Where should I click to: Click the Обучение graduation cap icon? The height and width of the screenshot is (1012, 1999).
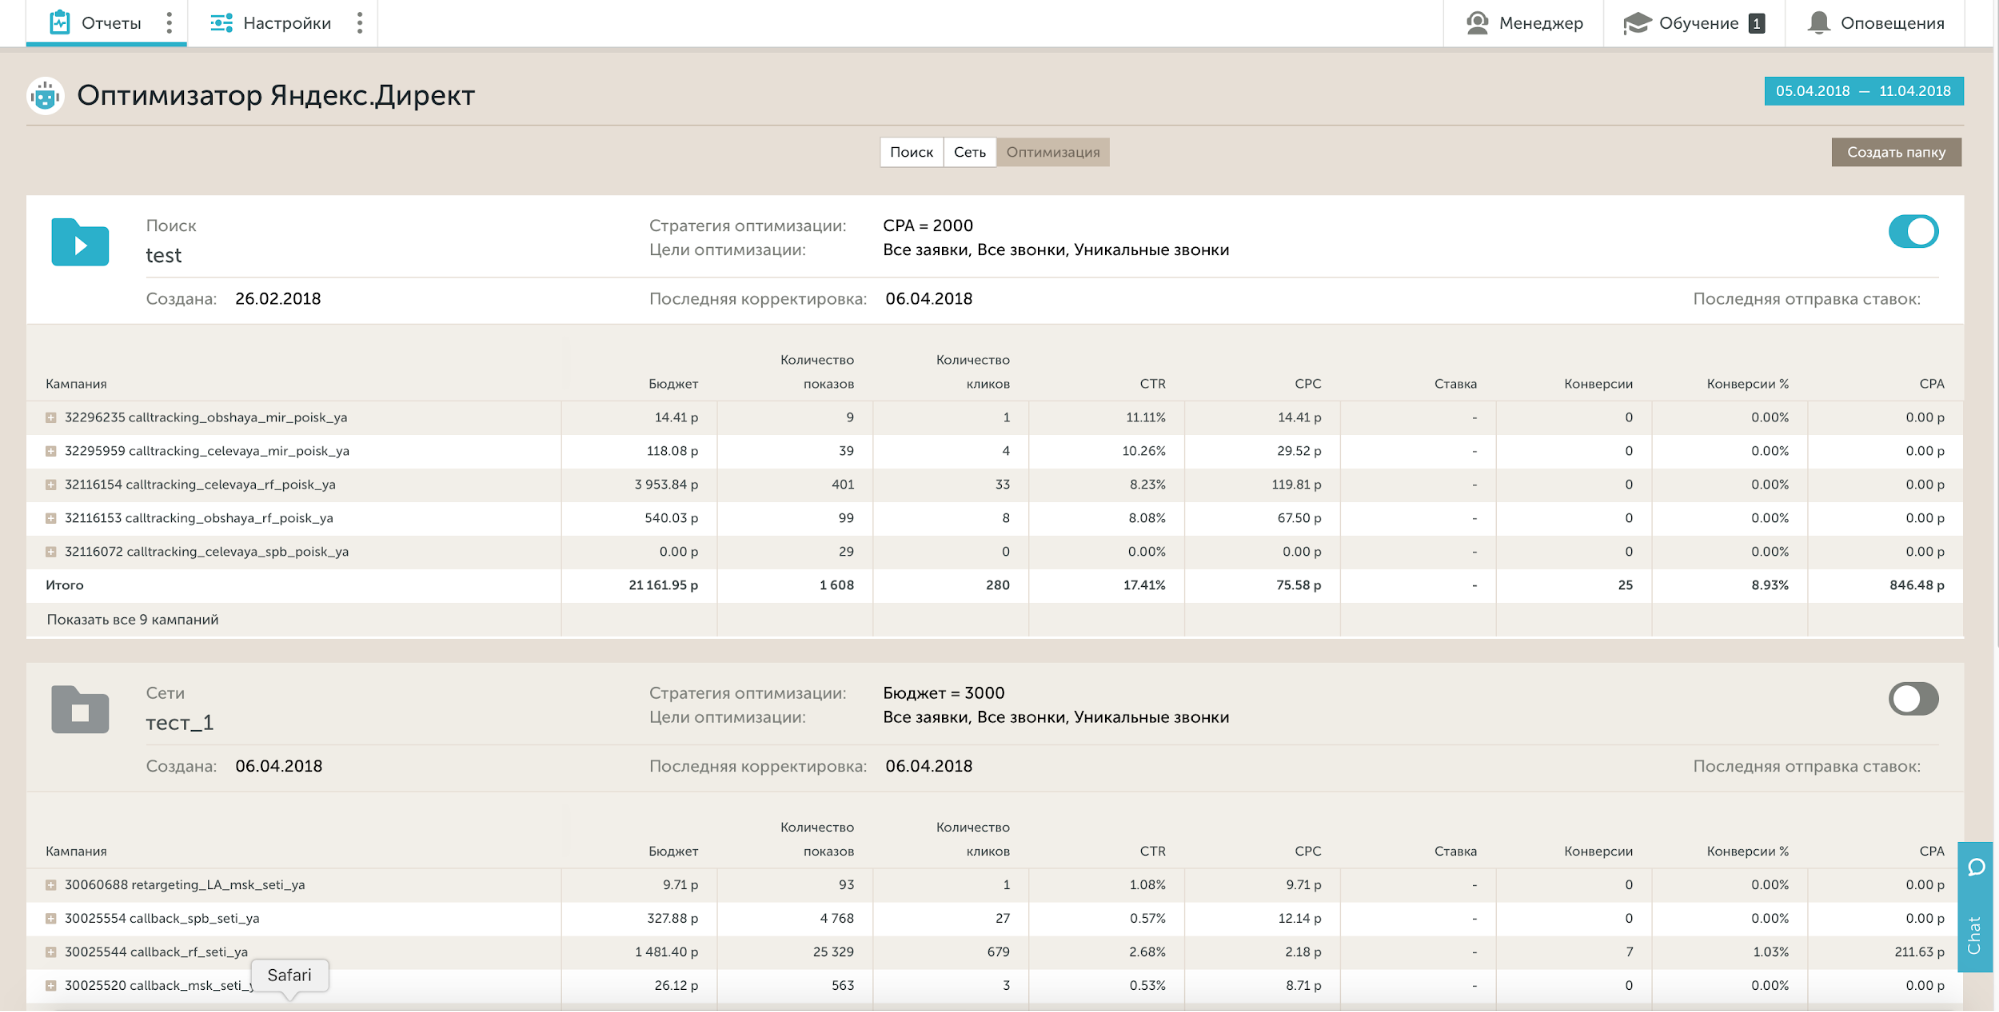pos(1636,23)
